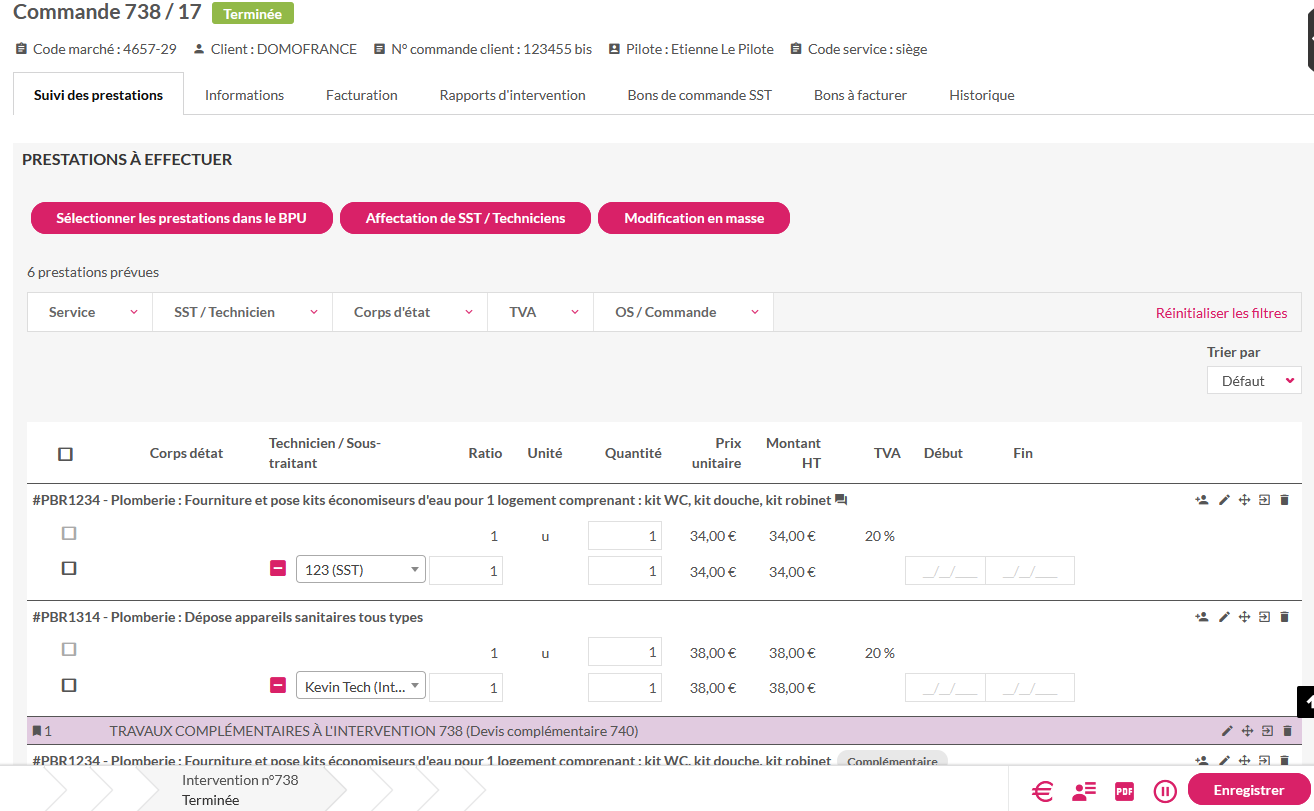This screenshot has width=1314, height=811.
Task: Open the euro pricing icon in footer
Action: (x=1042, y=791)
